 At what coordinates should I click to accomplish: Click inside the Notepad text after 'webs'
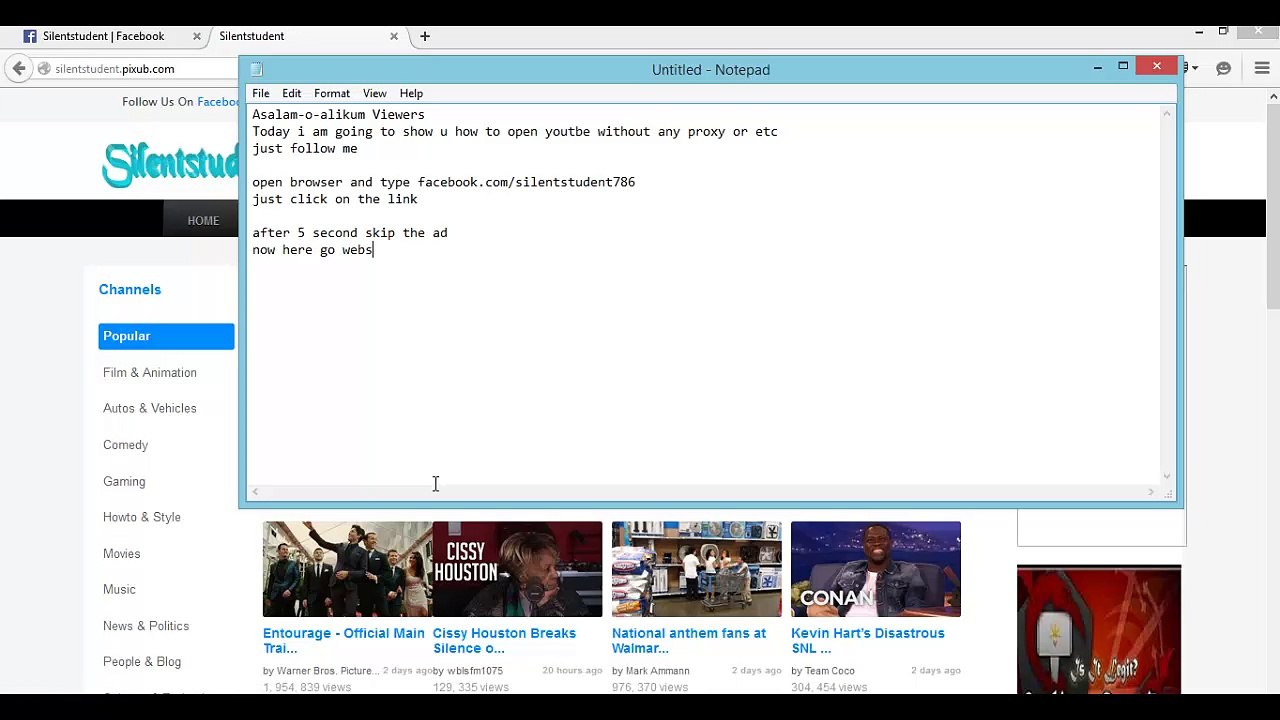(374, 250)
